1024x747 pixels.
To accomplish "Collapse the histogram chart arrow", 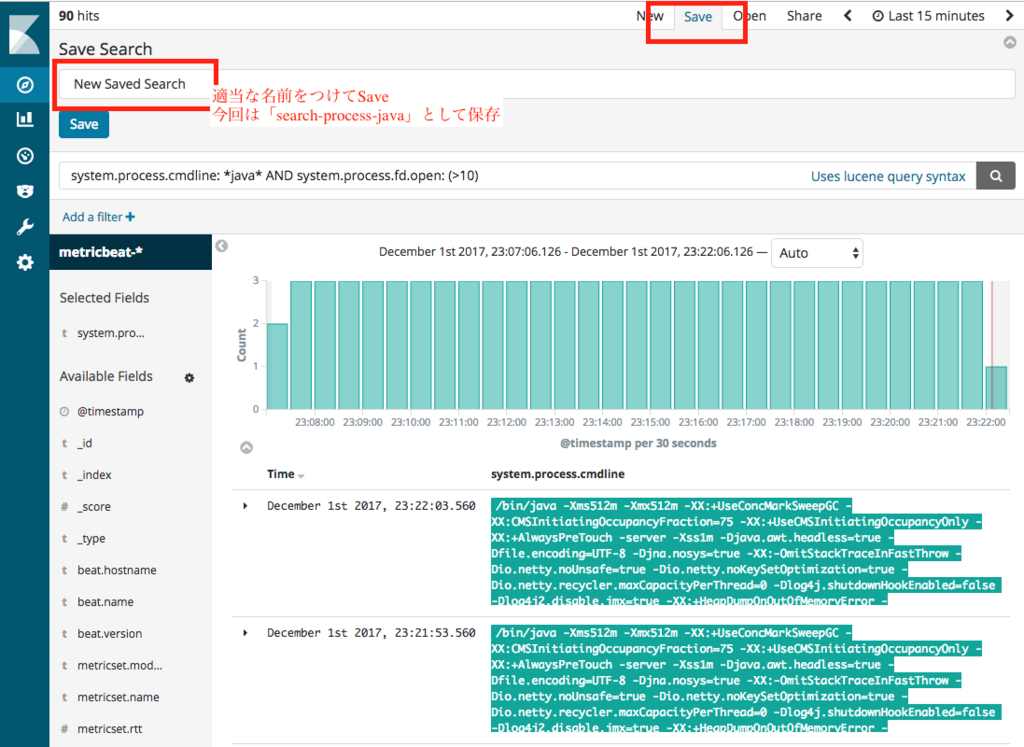I will pos(246,447).
